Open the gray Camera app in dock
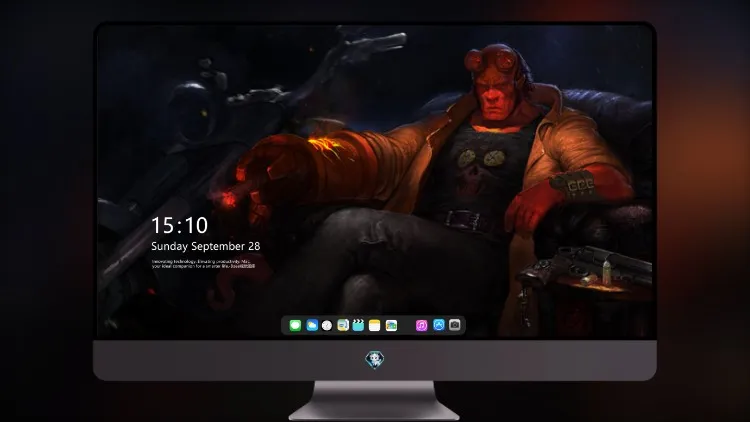 tap(455, 325)
